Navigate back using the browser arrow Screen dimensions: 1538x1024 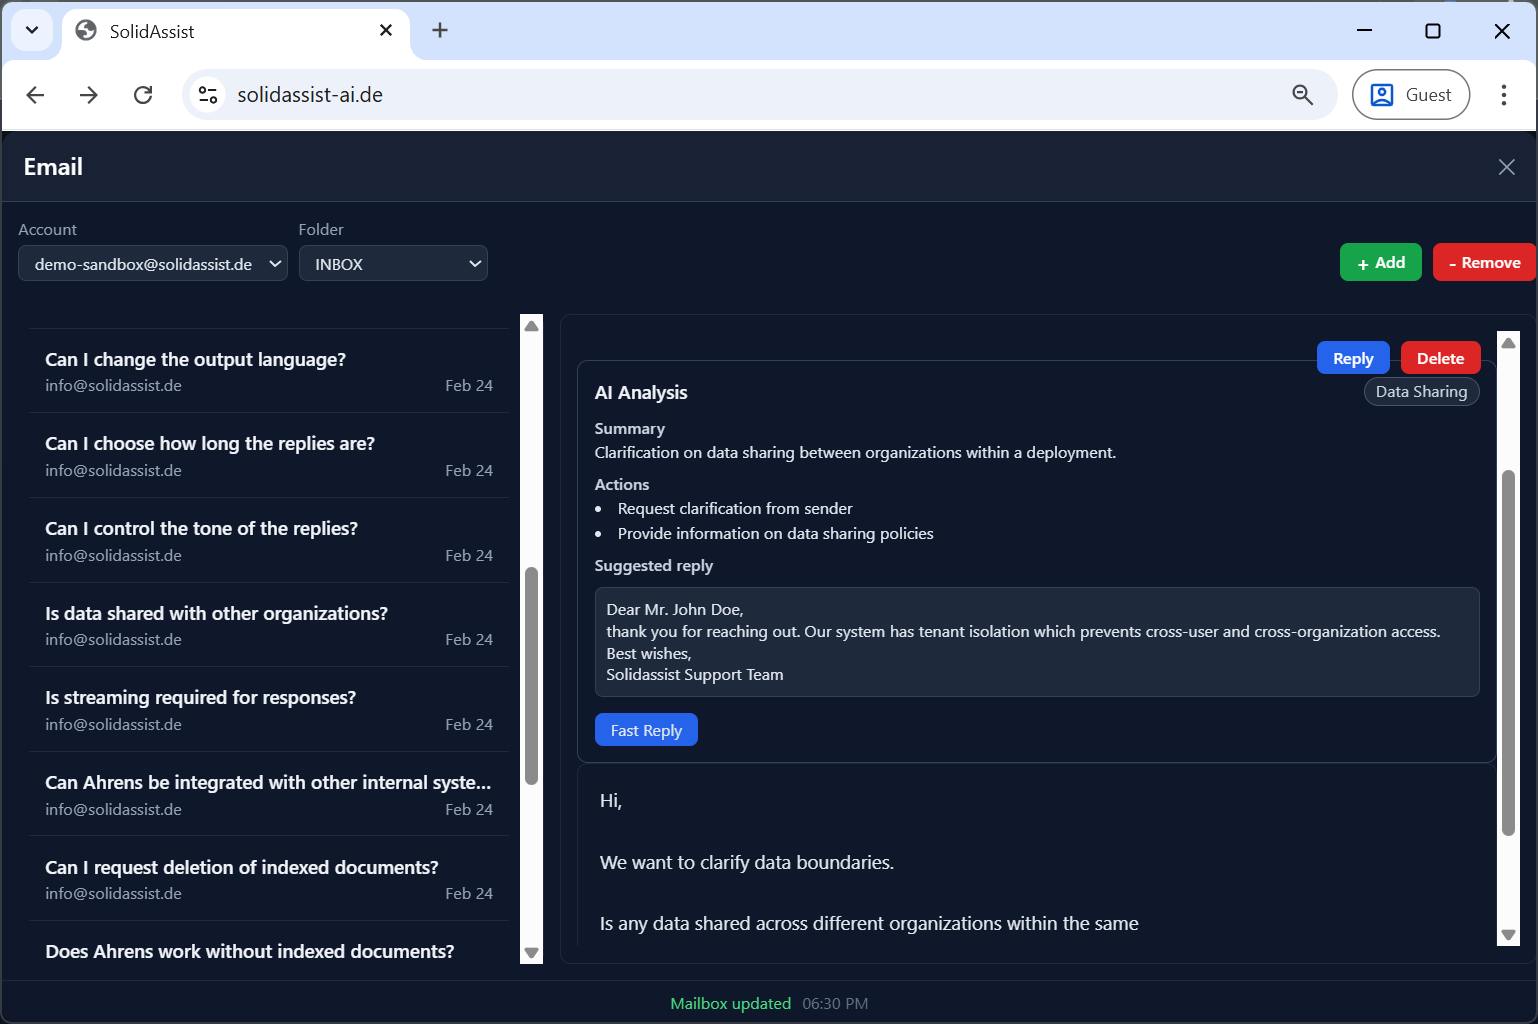click(x=35, y=94)
